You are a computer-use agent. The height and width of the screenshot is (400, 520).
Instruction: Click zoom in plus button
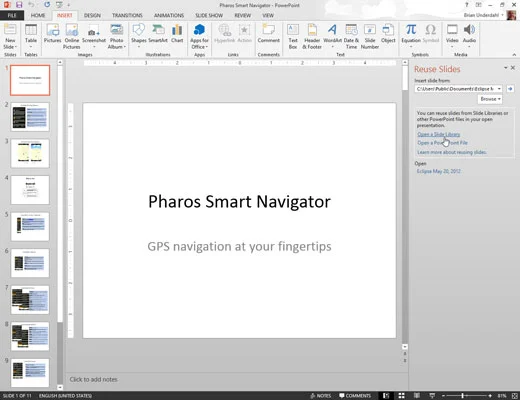pos(490,396)
